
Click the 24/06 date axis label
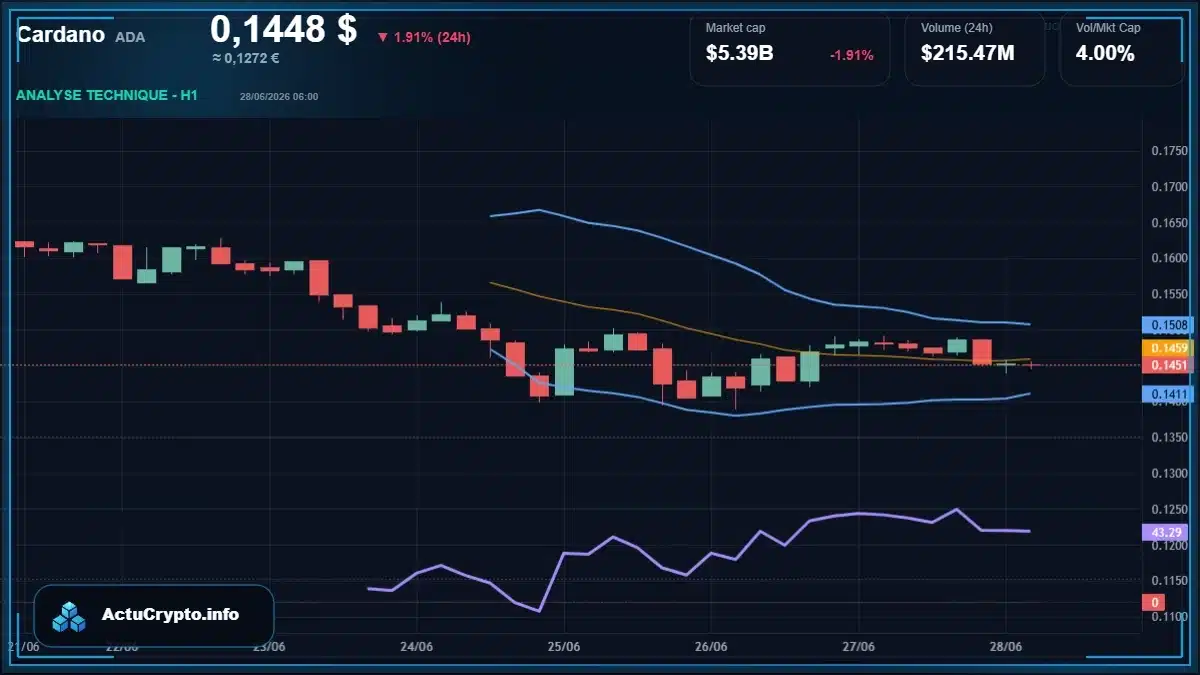click(416, 647)
